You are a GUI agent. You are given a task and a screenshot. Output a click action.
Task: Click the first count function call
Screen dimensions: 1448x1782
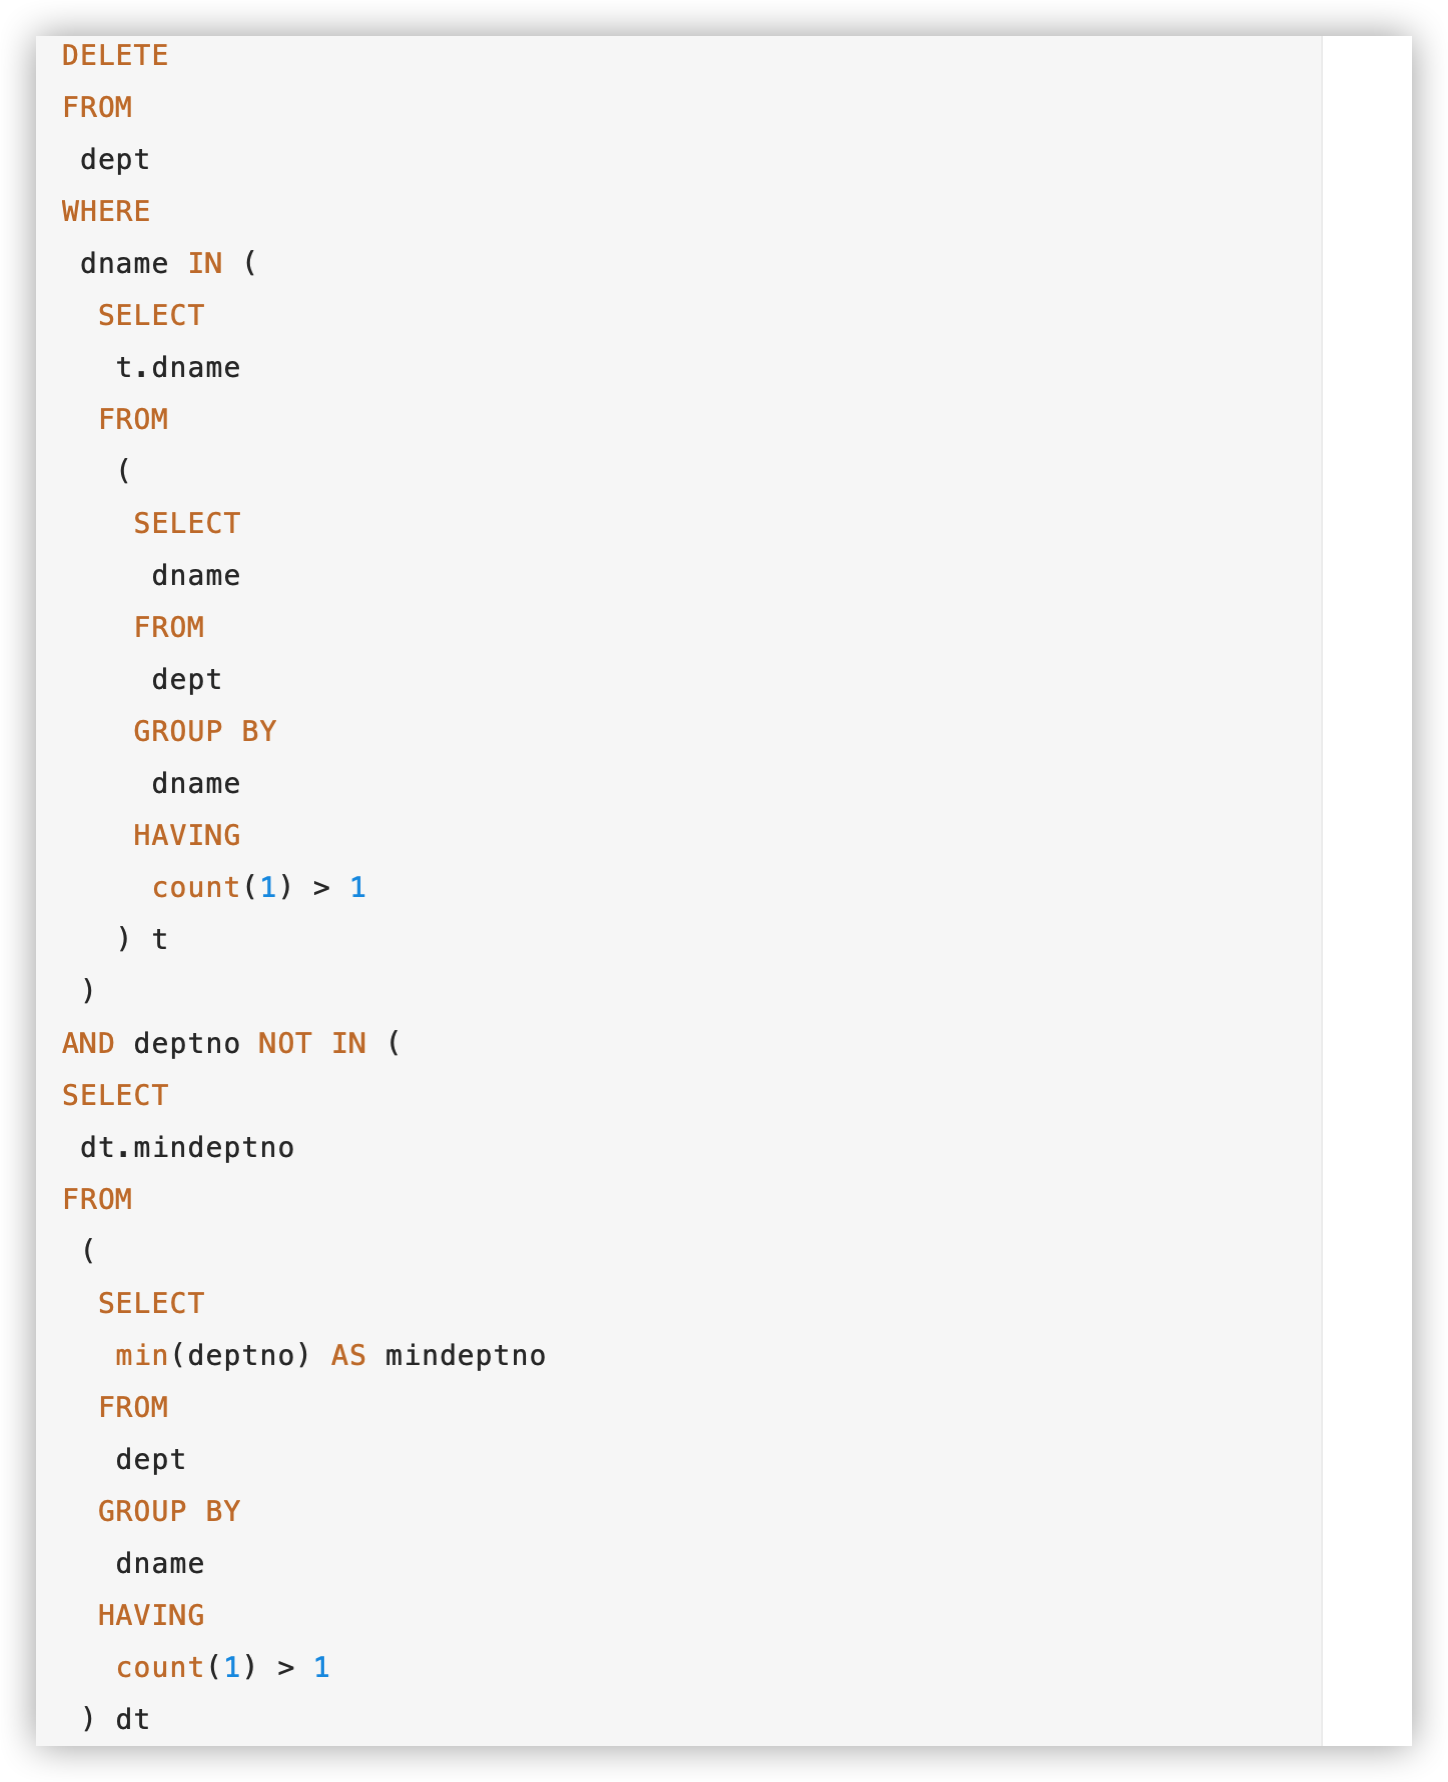tap(196, 887)
